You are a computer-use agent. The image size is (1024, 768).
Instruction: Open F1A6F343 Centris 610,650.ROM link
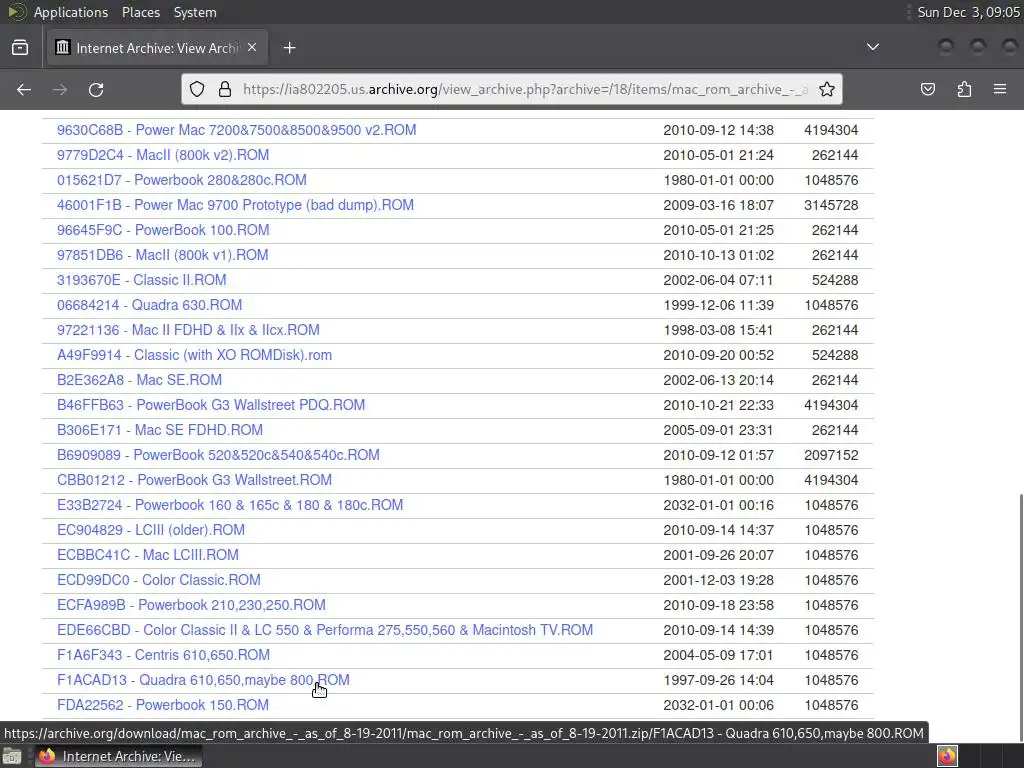163,655
